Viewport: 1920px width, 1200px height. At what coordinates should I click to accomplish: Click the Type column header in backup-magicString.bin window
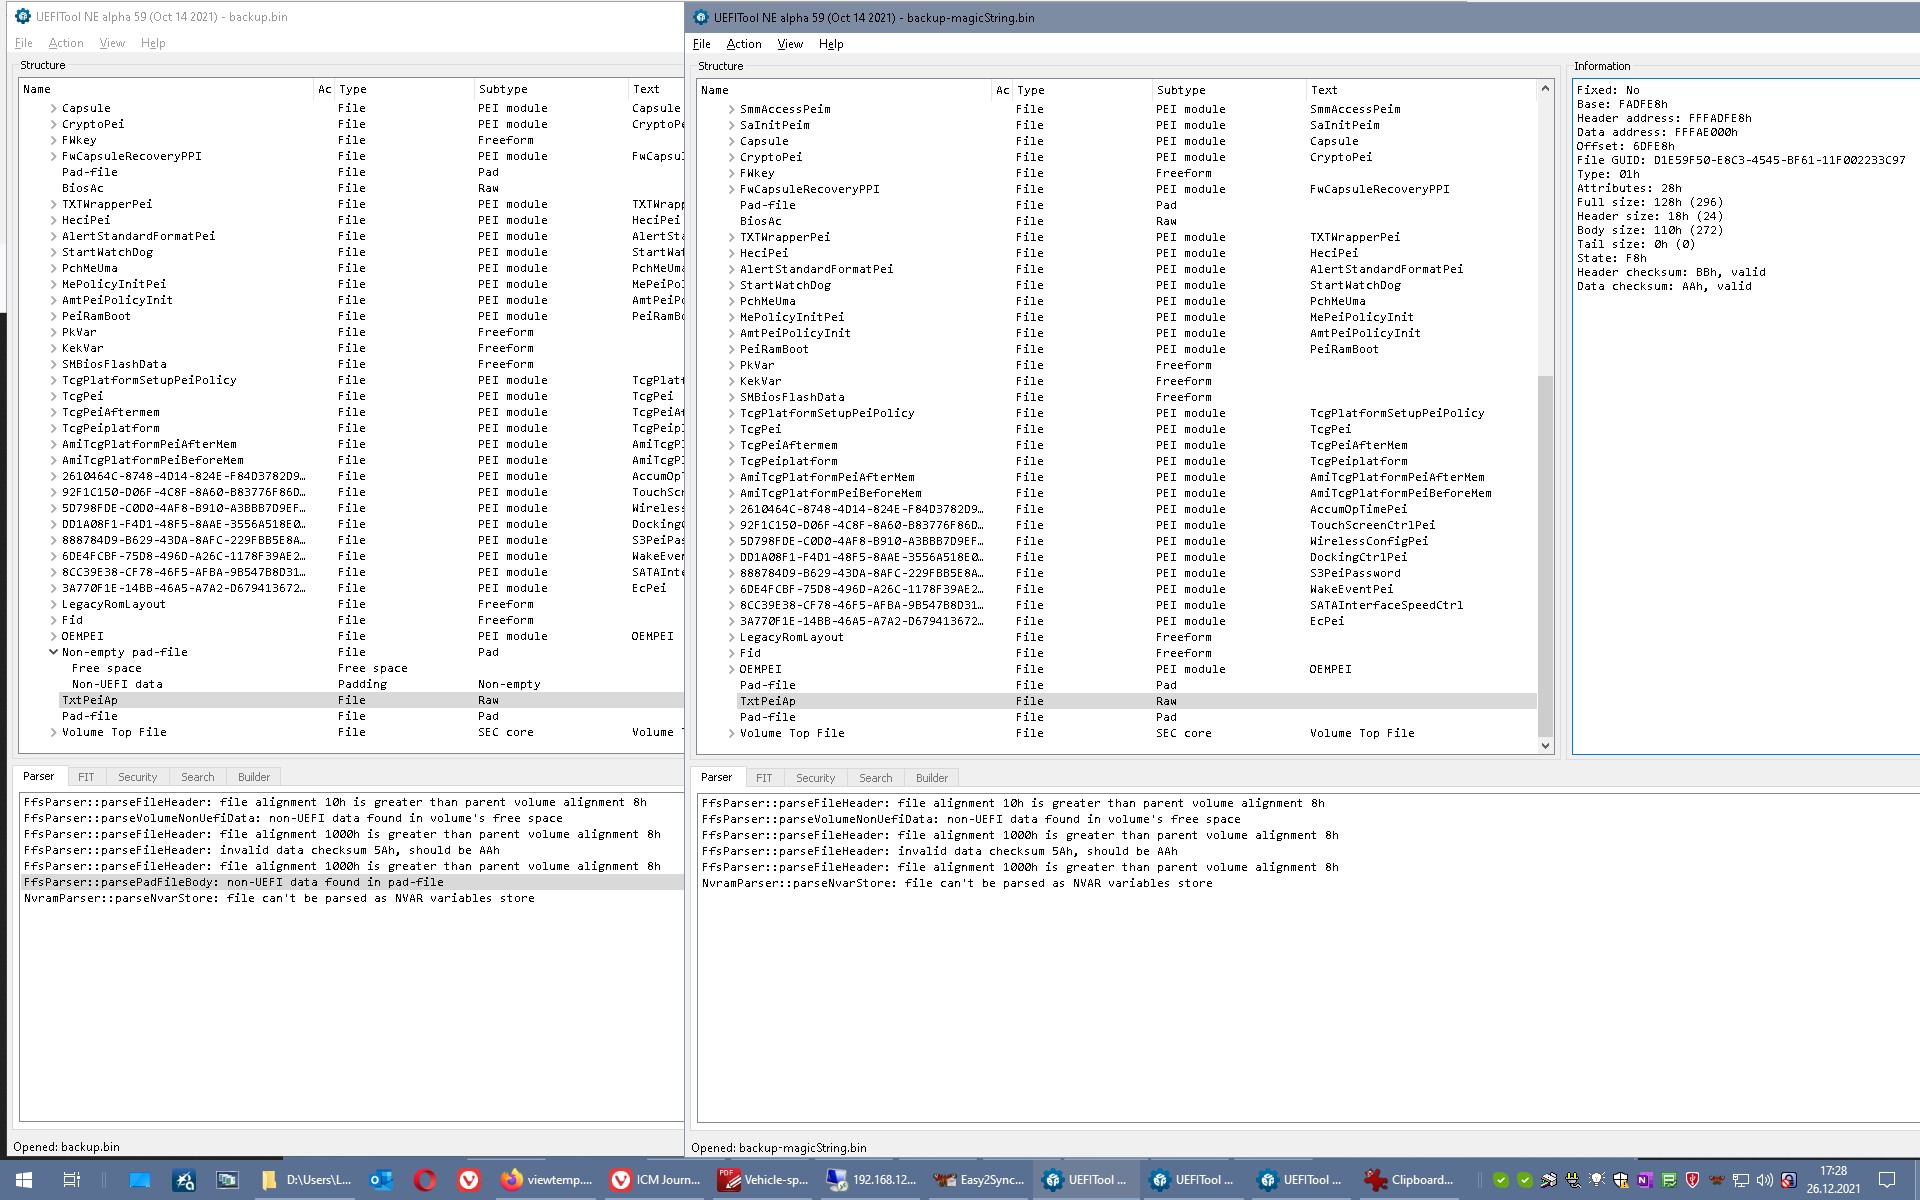point(1081,90)
